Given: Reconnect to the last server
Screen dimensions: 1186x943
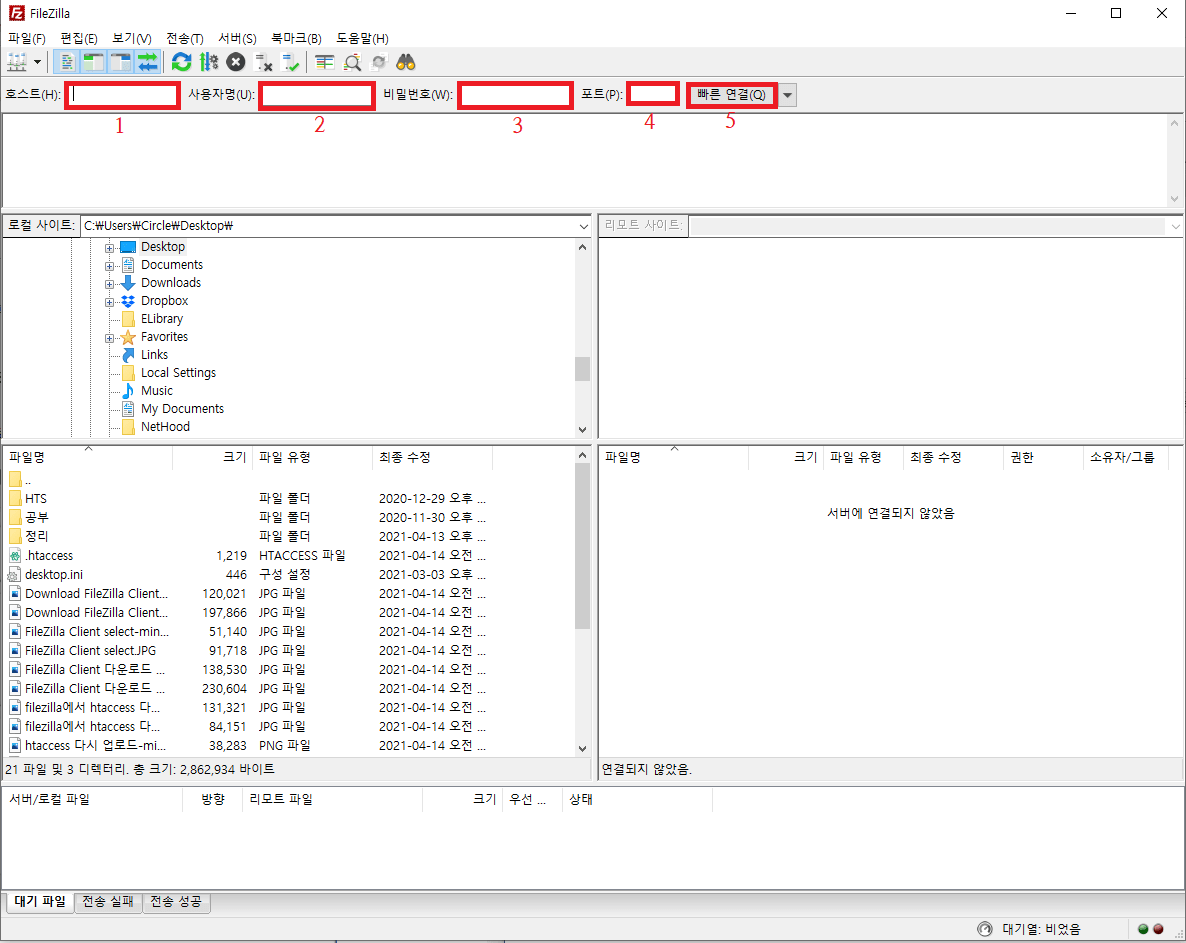Looking at the screenshot, I should coord(290,62).
